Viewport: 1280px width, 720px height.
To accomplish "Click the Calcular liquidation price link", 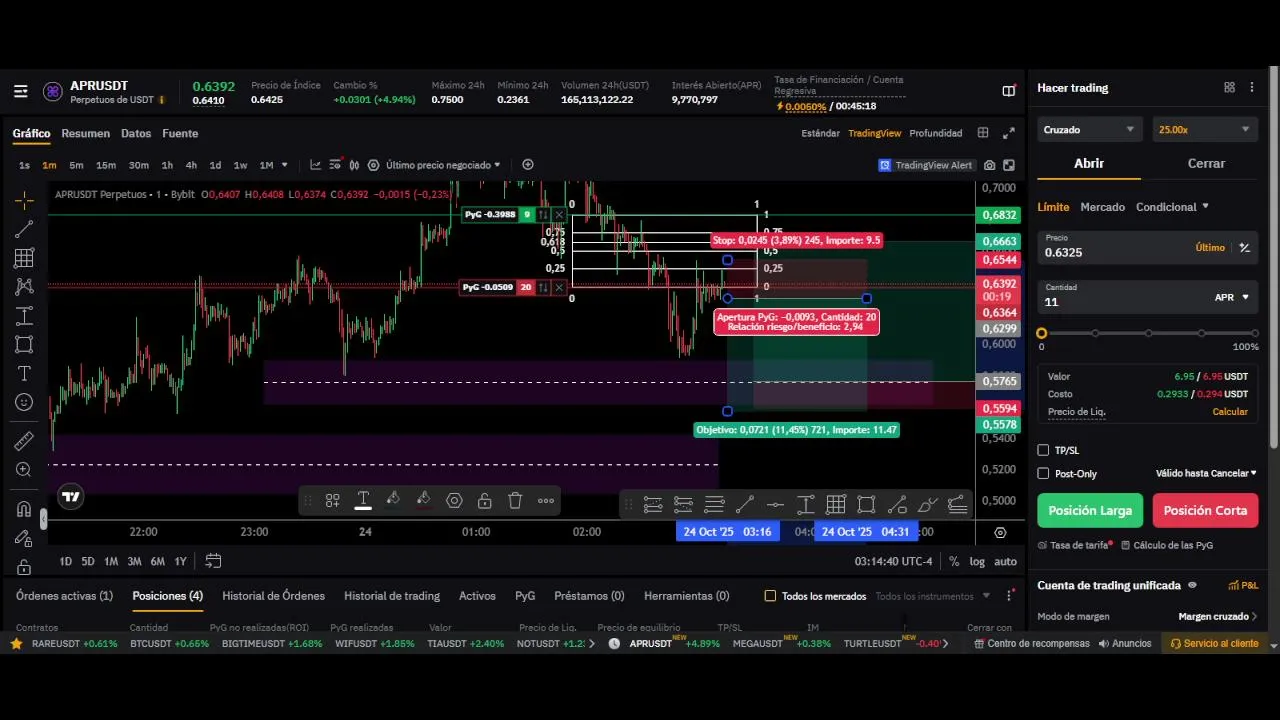I will (x=1230, y=412).
